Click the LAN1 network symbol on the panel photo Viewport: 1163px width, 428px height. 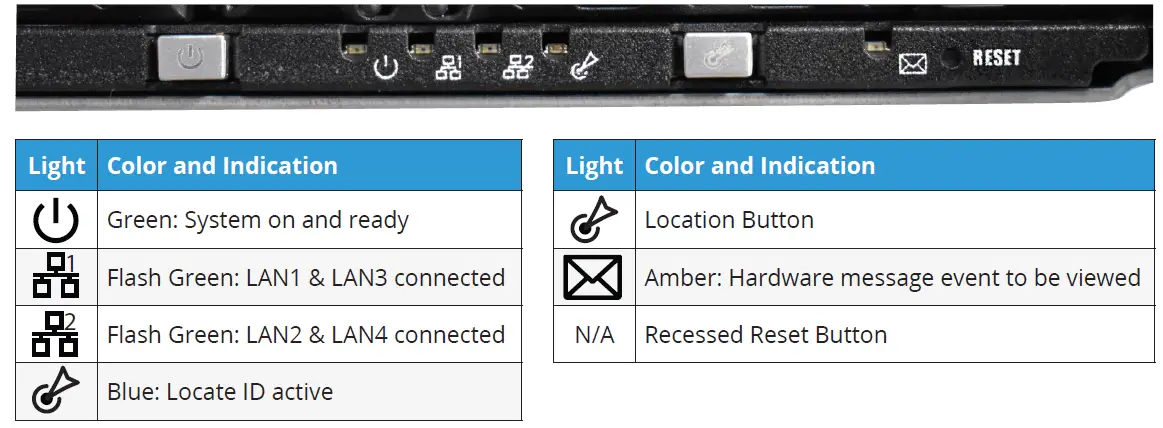tap(449, 67)
